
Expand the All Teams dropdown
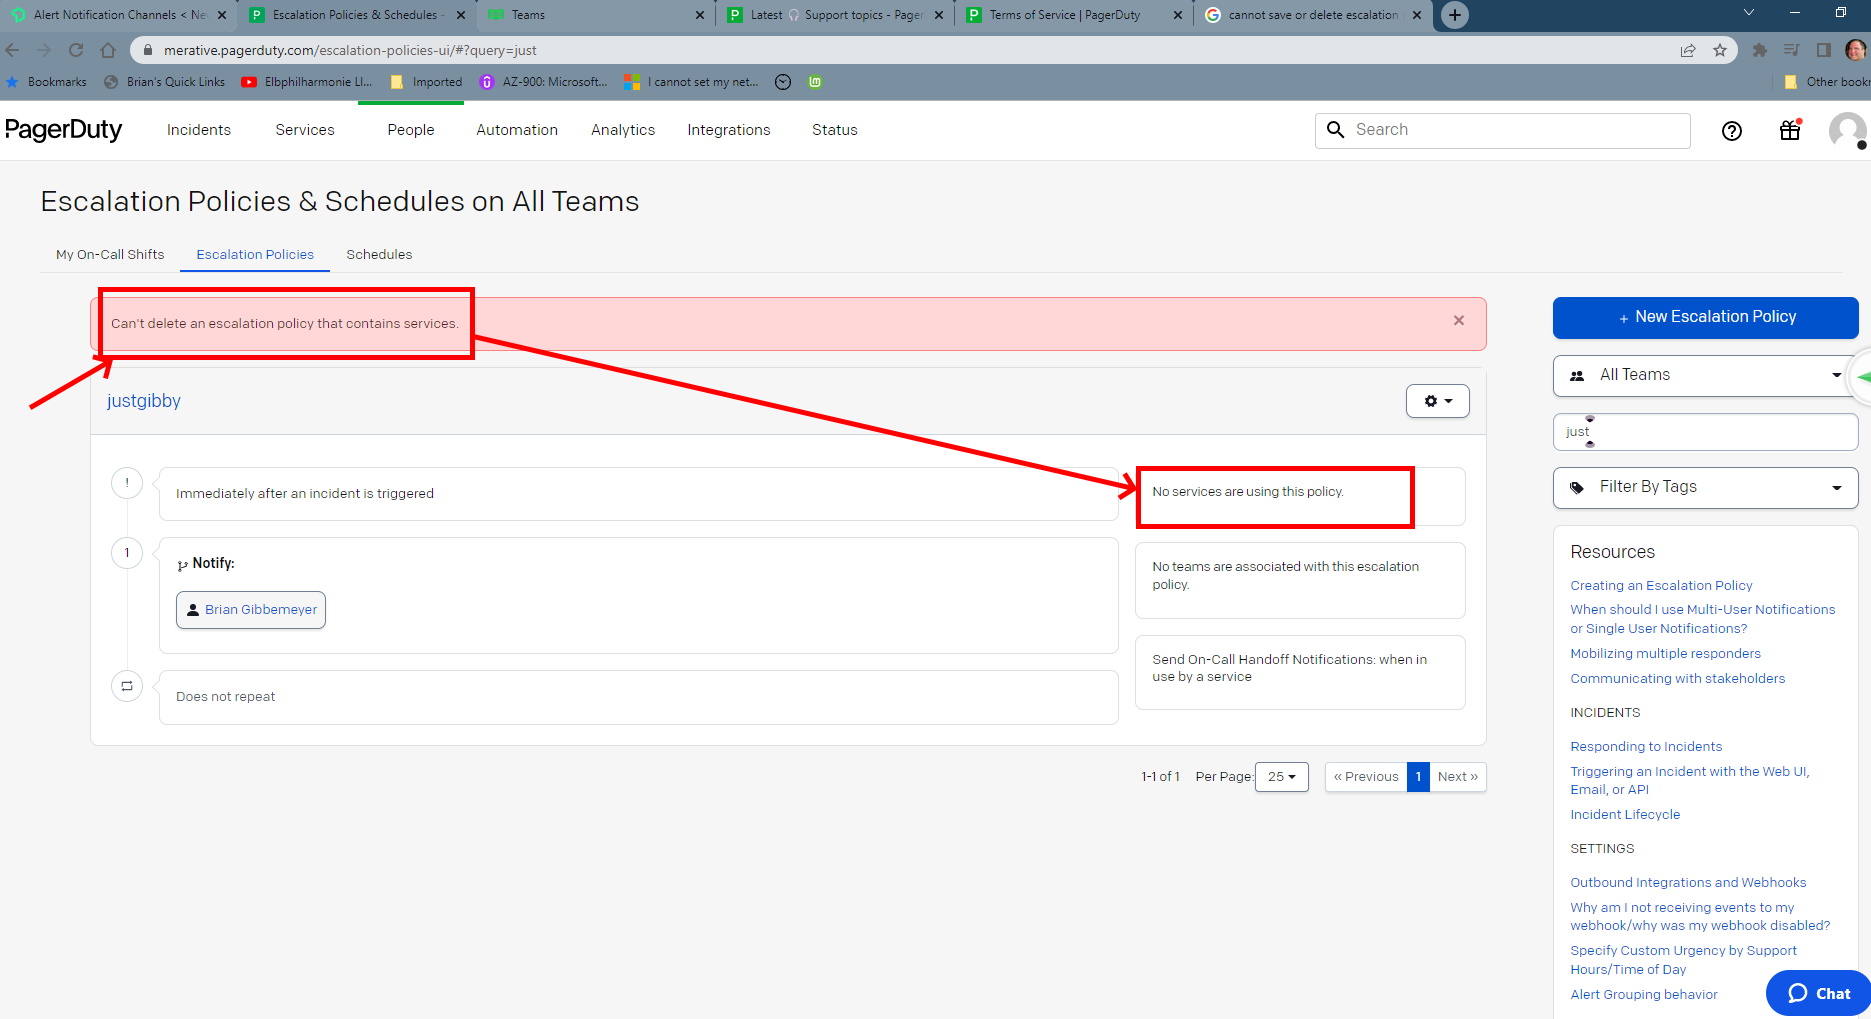[1705, 375]
